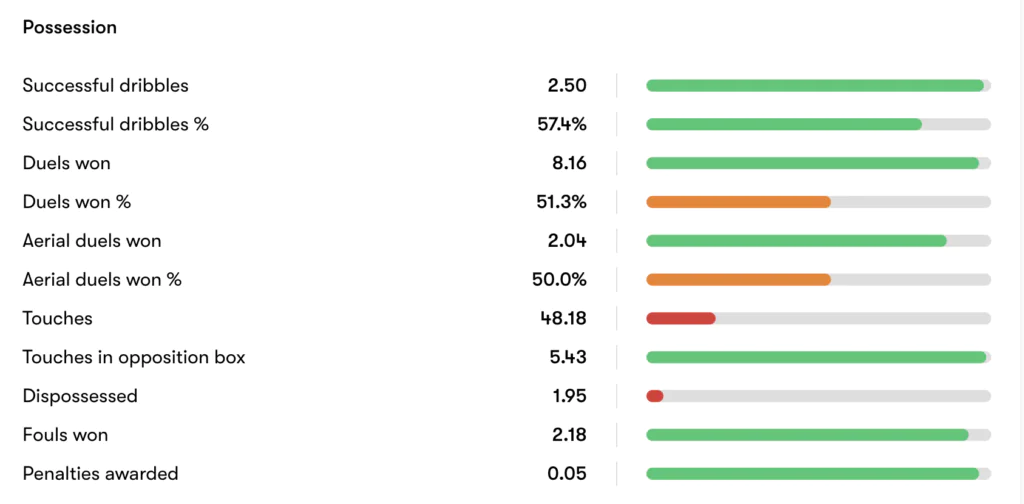Image resolution: width=1024 pixels, height=504 pixels.
Task: Click the 48.18 Touches value
Action: coord(563,319)
